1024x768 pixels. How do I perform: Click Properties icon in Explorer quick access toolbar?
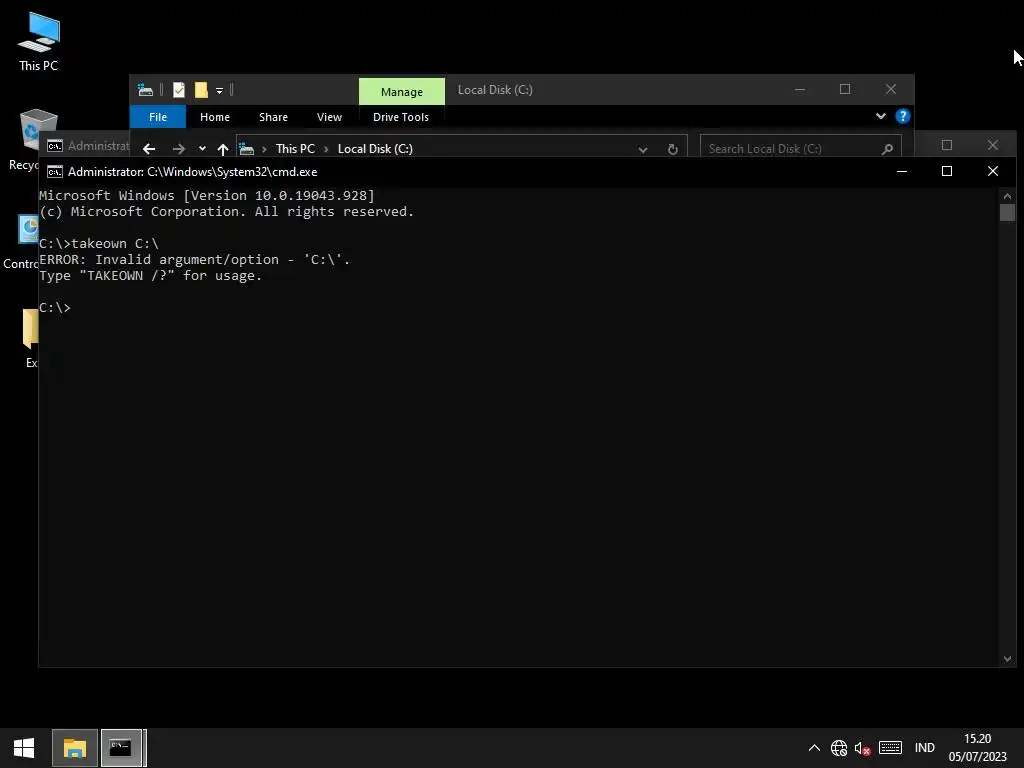(178, 90)
